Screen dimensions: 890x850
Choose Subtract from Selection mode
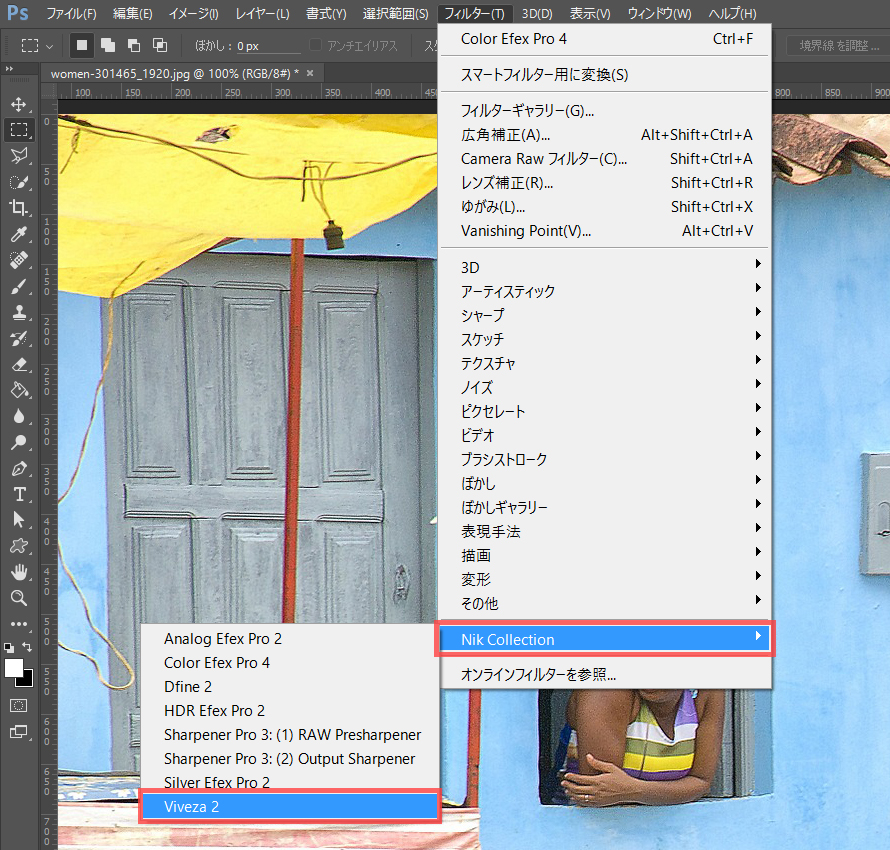coord(134,45)
